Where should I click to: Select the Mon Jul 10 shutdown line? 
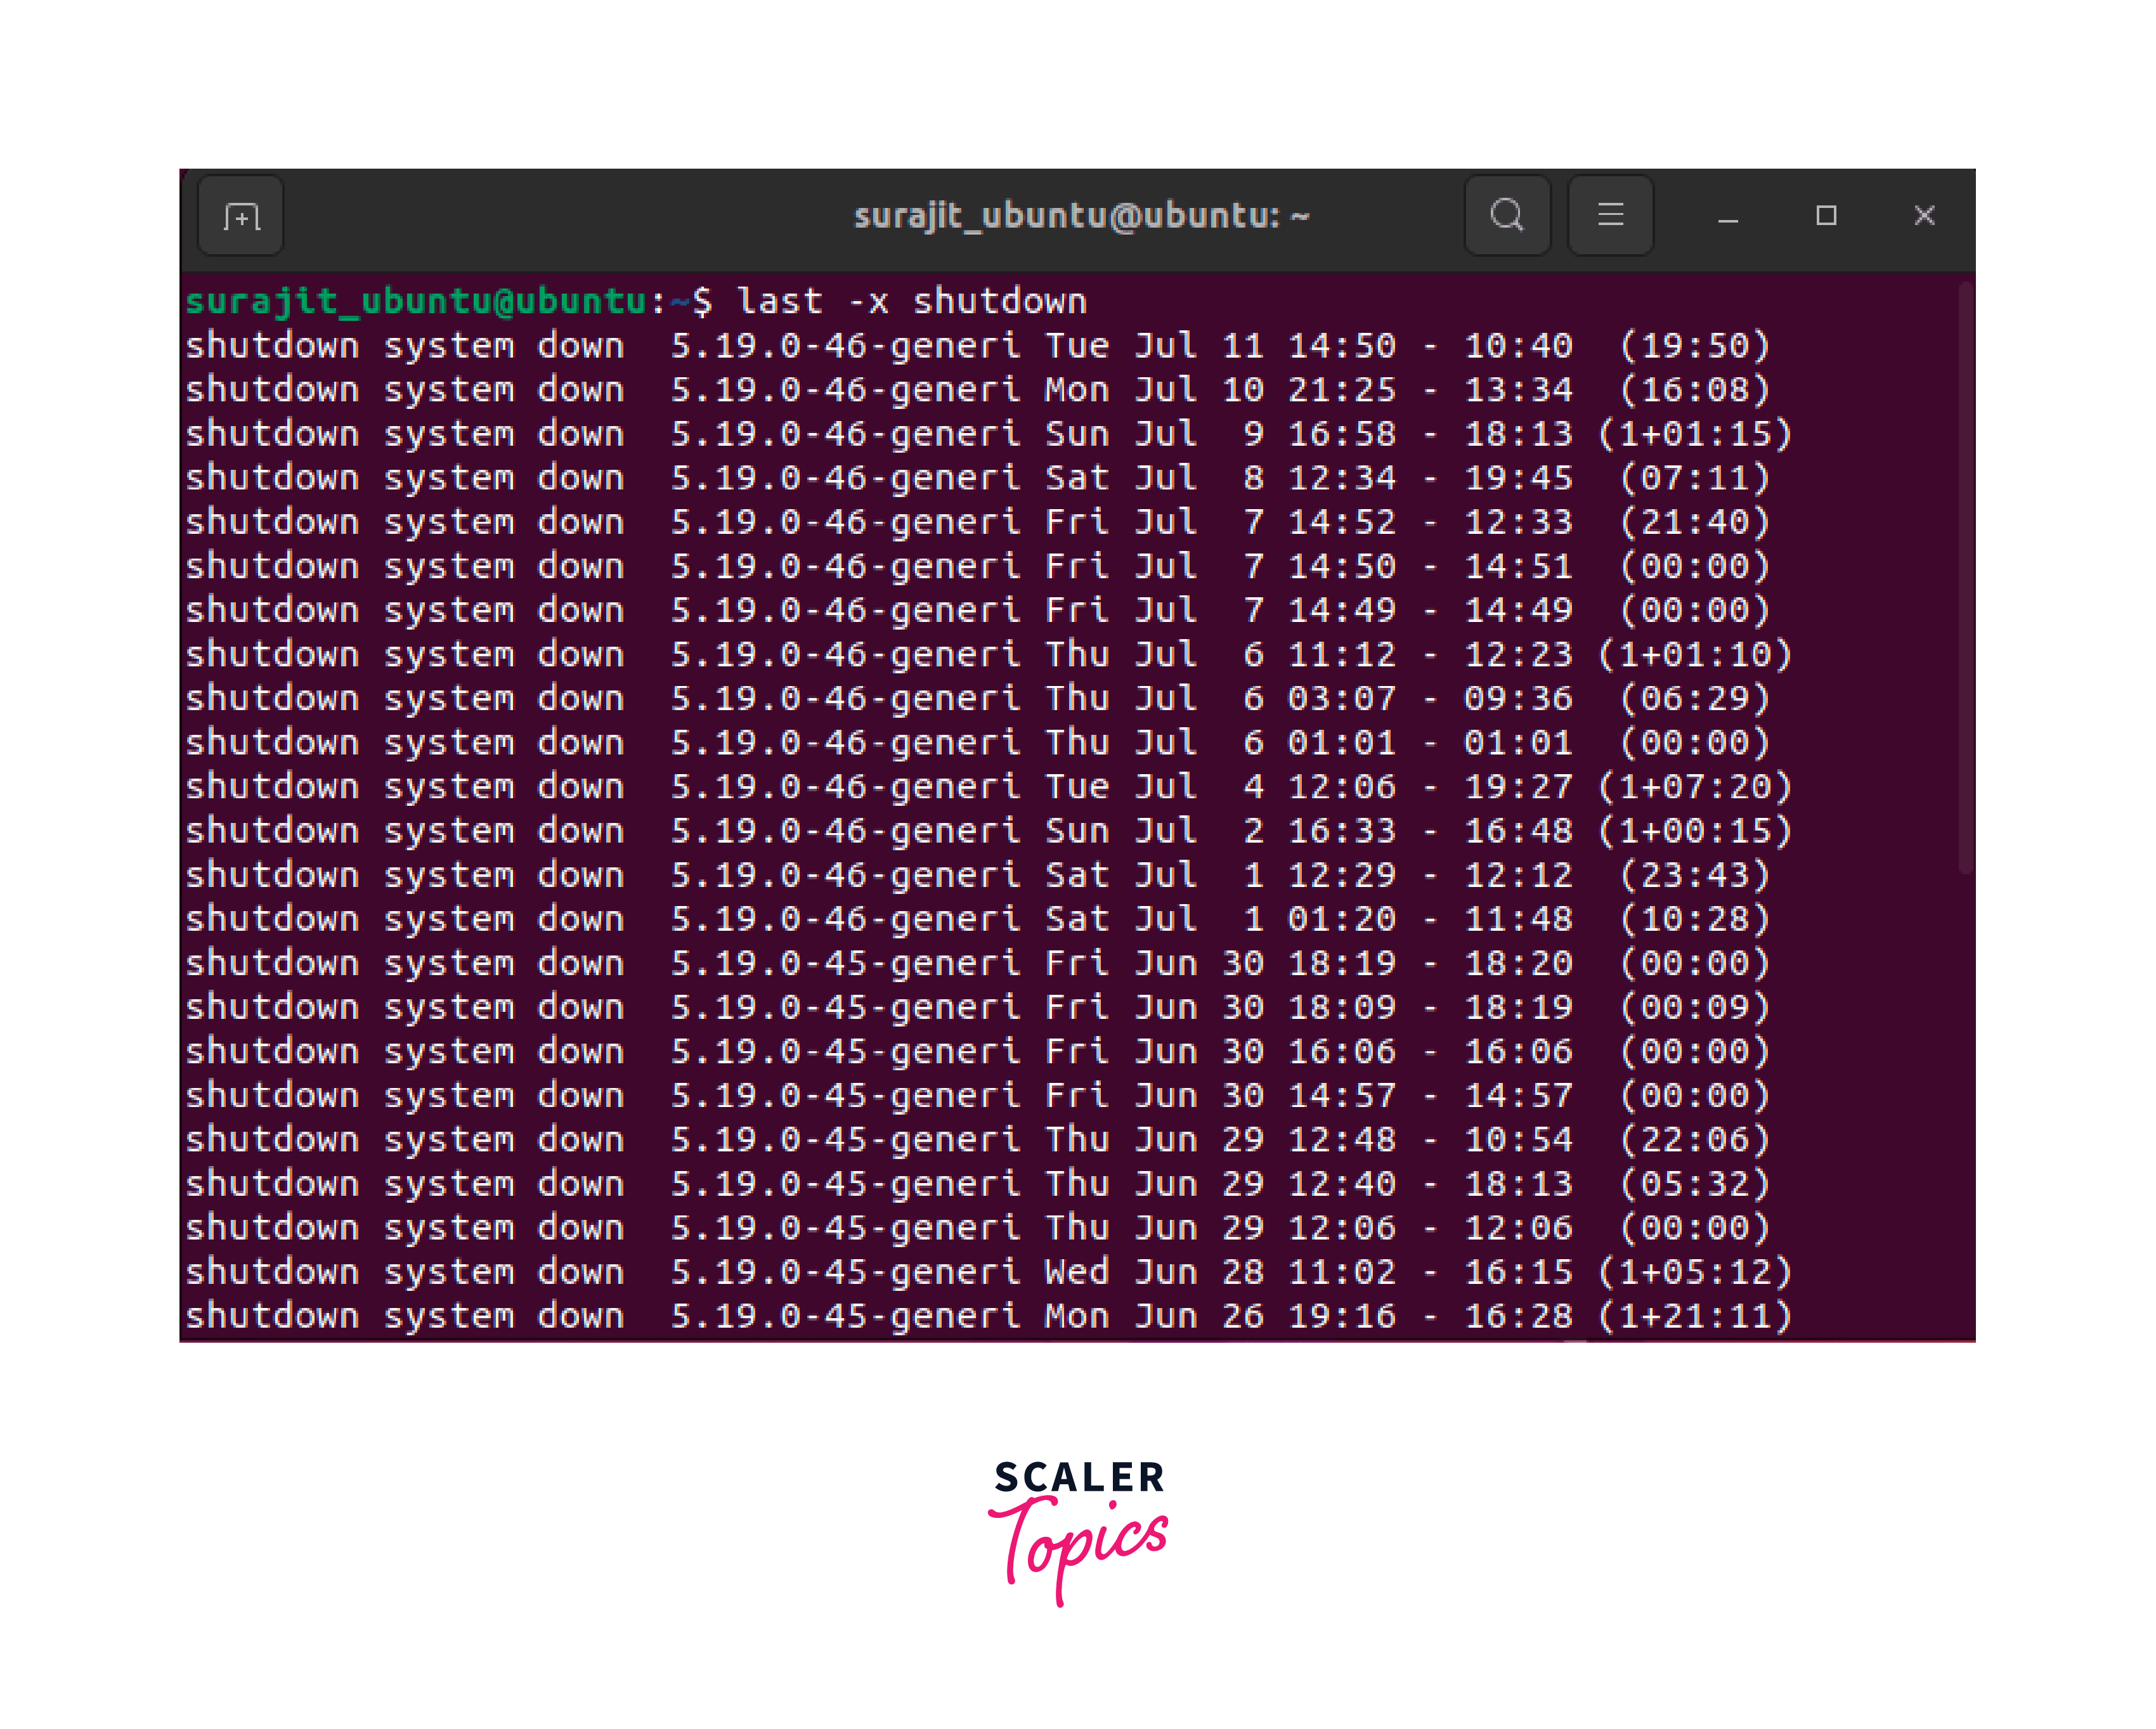pos(900,389)
